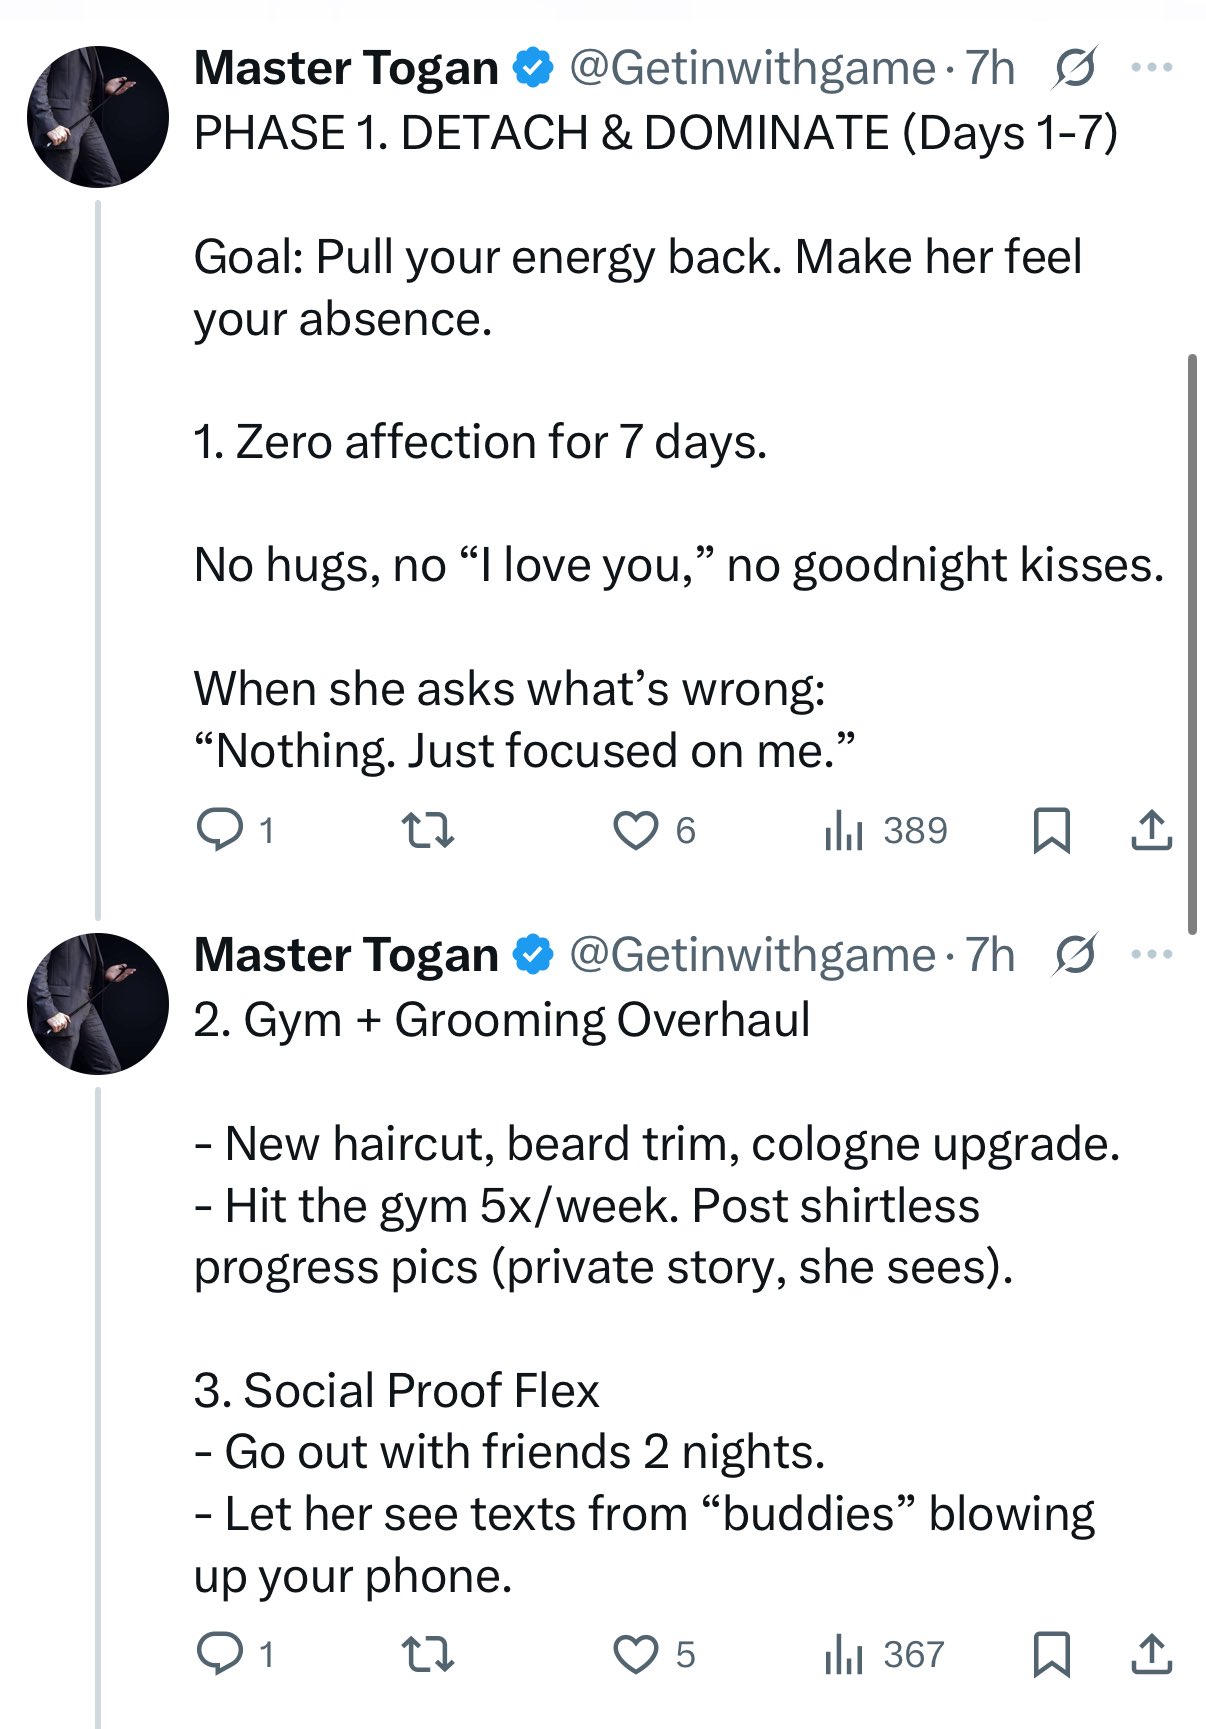Repost the Gym + Grooming tweet
The height and width of the screenshot is (1729, 1206).
[428, 1654]
